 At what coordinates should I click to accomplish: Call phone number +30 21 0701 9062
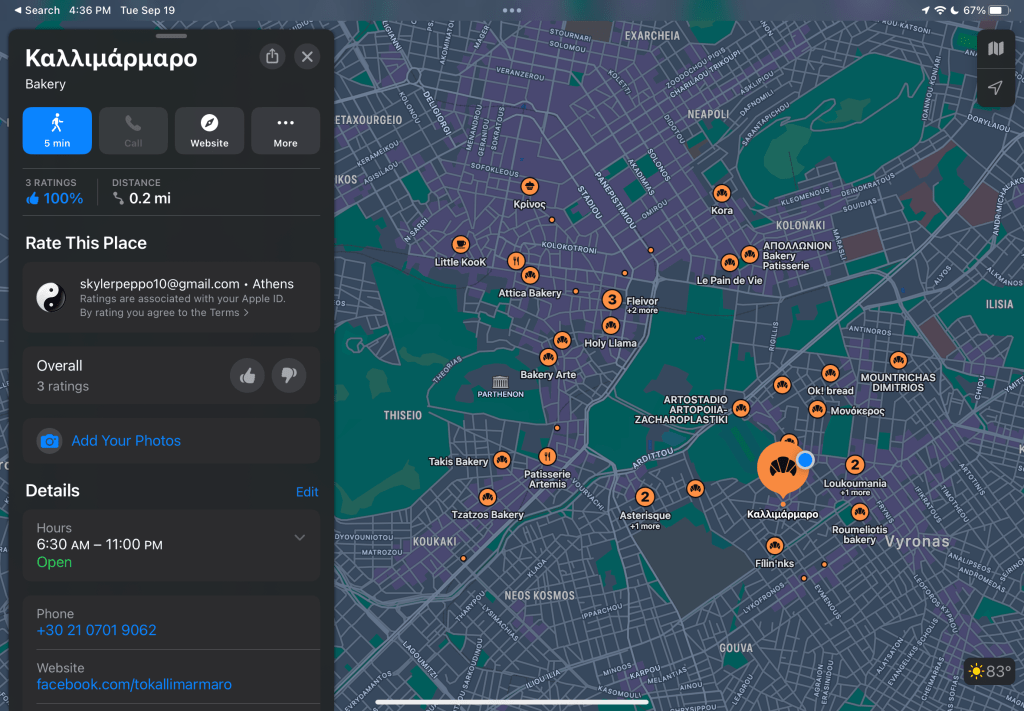click(96, 630)
